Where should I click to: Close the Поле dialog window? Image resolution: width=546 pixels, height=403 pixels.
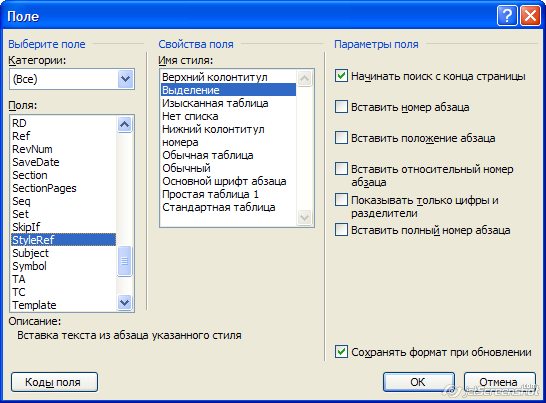coord(530,16)
